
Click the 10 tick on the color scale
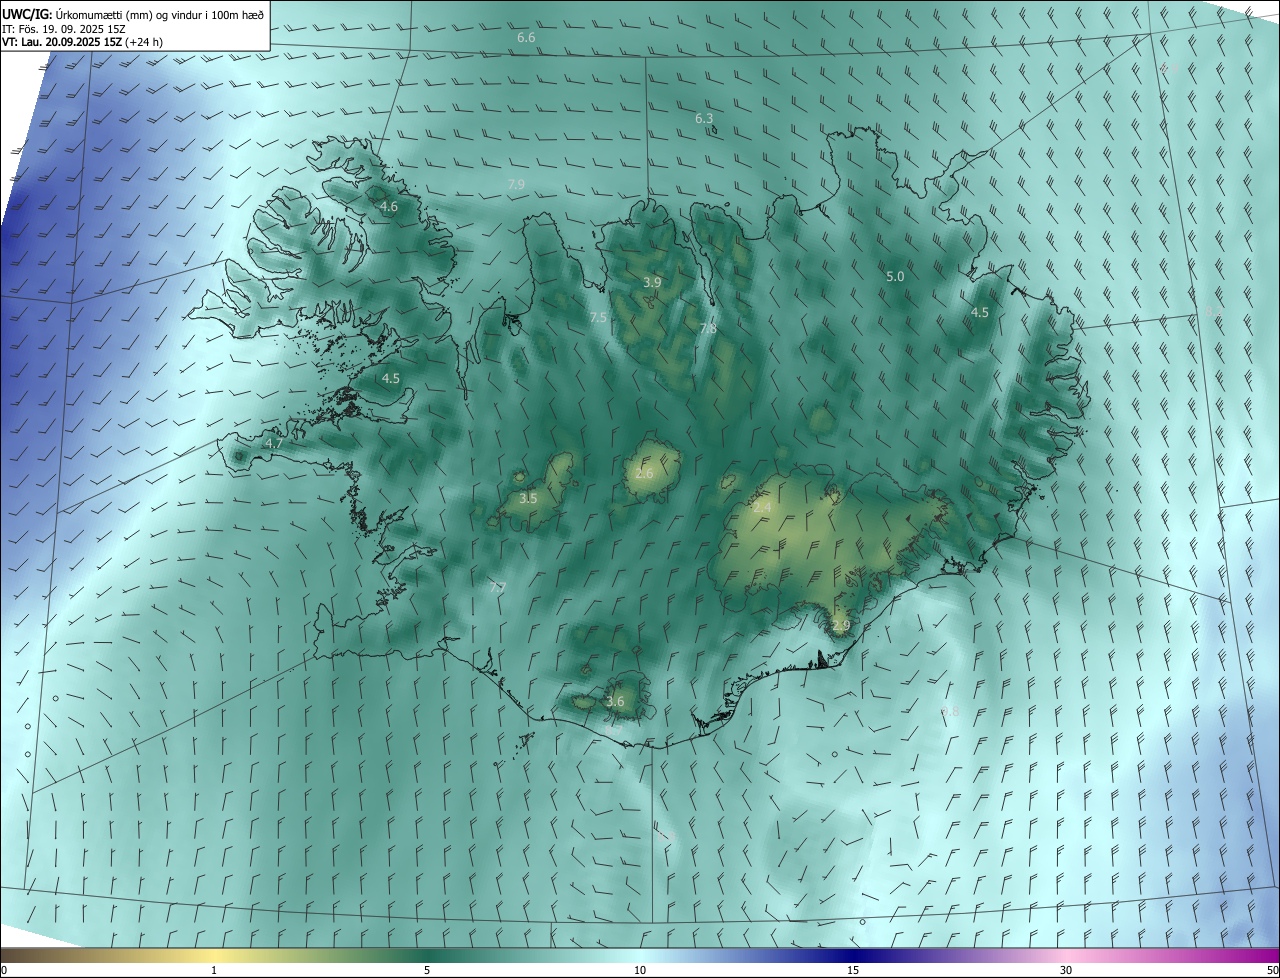click(x=640, y=970)
